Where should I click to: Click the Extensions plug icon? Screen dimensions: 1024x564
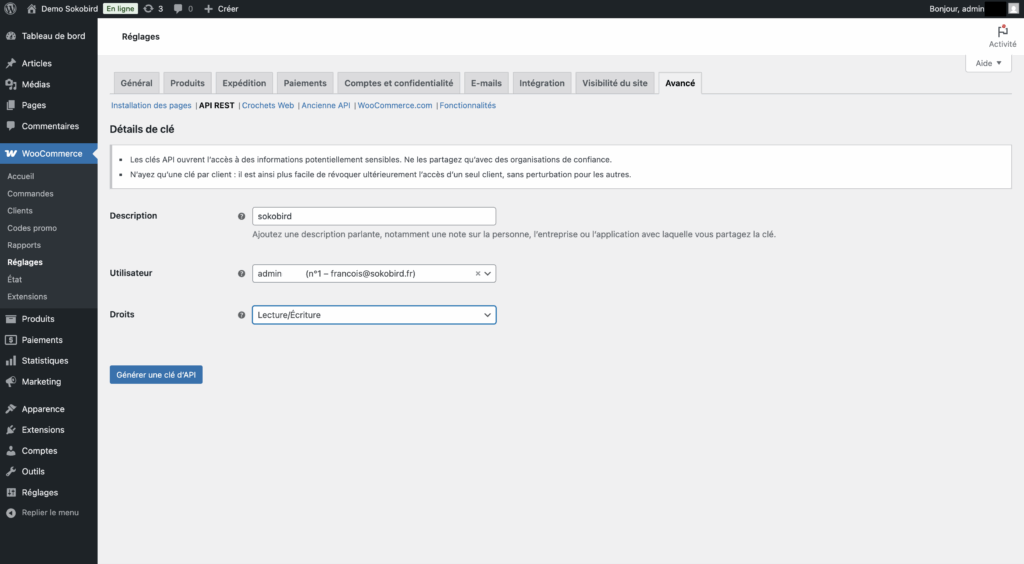tap(11, 430)
